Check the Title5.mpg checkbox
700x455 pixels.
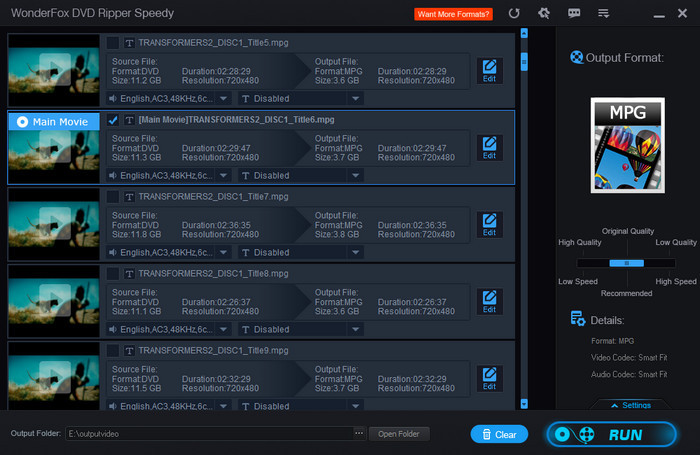(x=113, y=43)
